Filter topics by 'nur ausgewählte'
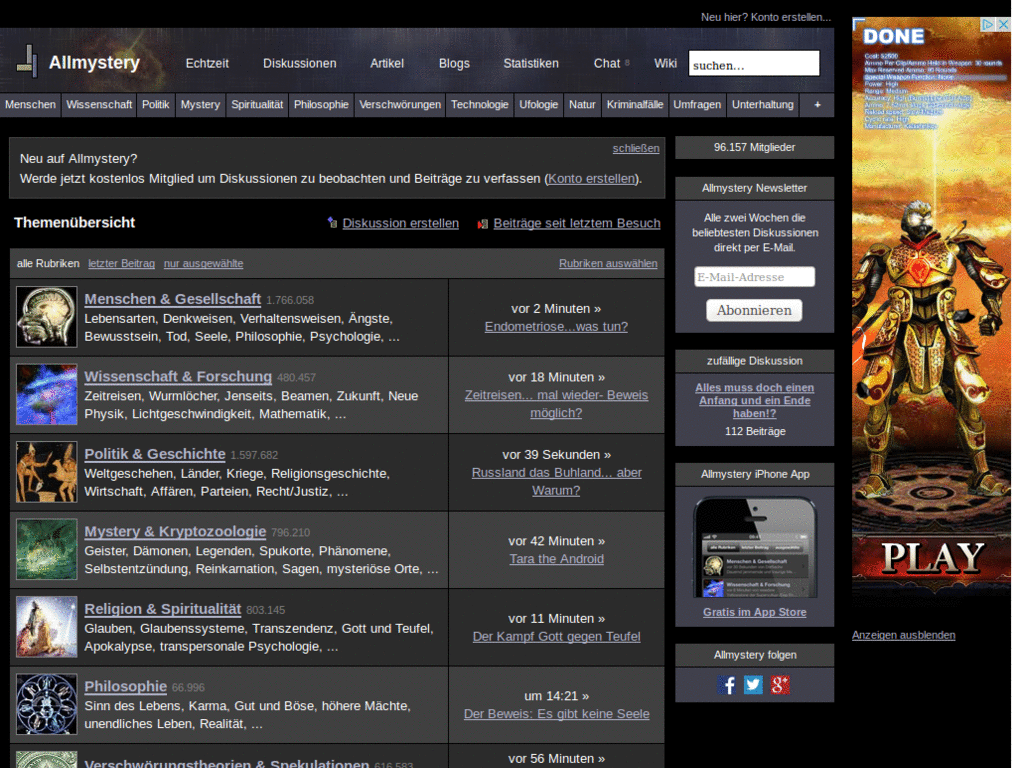This screenshot has width=1024, height=768. (203, 264)
